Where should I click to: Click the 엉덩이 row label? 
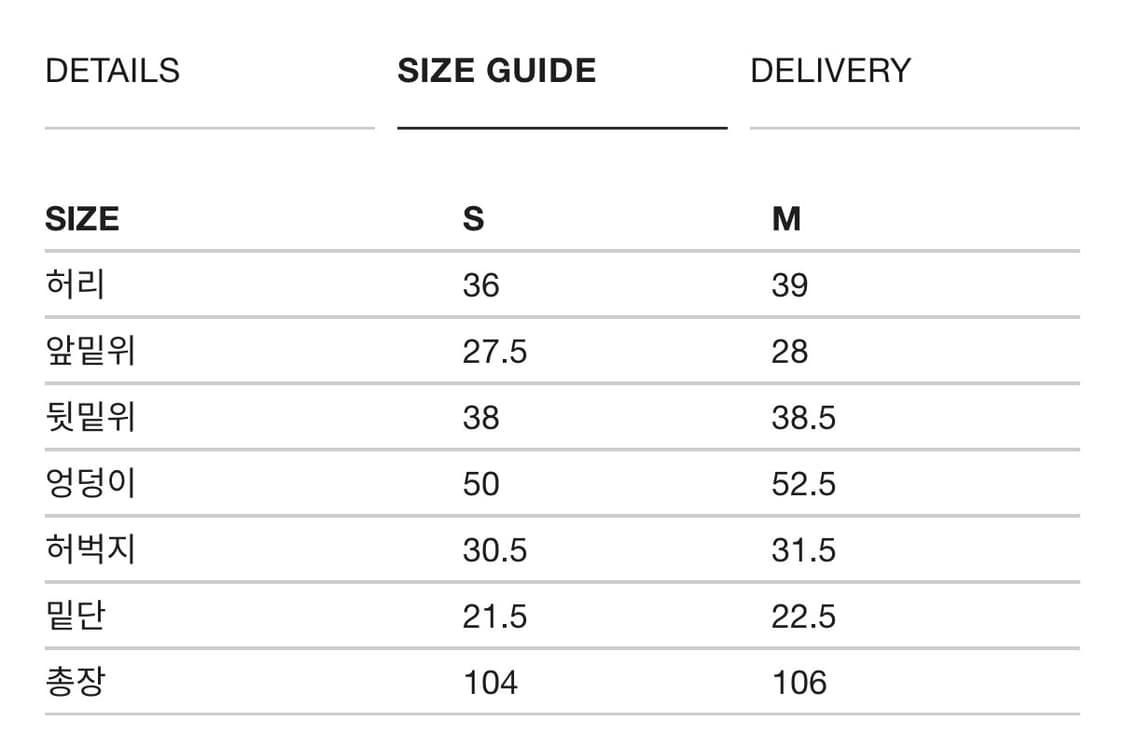tap(90, 484)
